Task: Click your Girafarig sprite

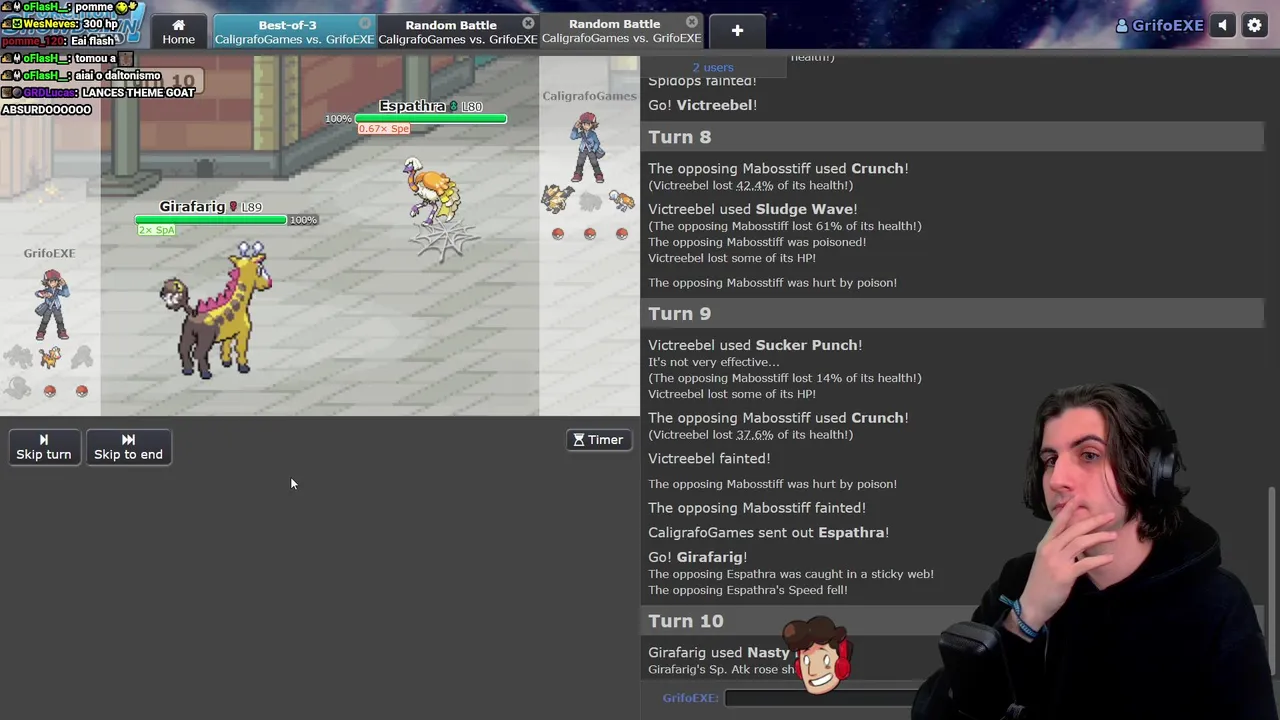Action: [216, 310]
